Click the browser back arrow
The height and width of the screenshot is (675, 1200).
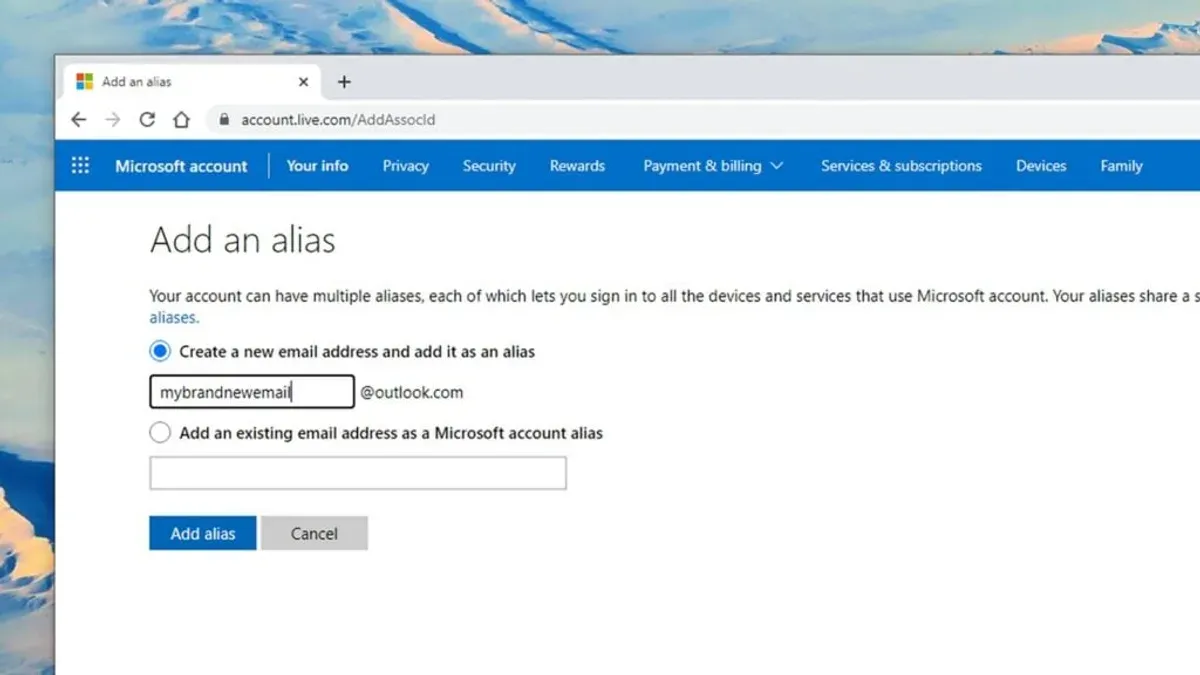[78, 120]
